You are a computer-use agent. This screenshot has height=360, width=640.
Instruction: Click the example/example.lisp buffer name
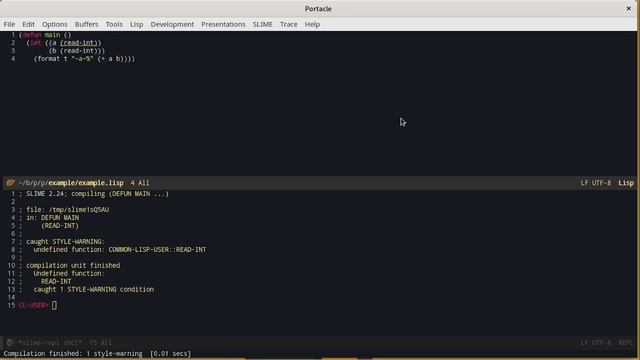[86, 183]
